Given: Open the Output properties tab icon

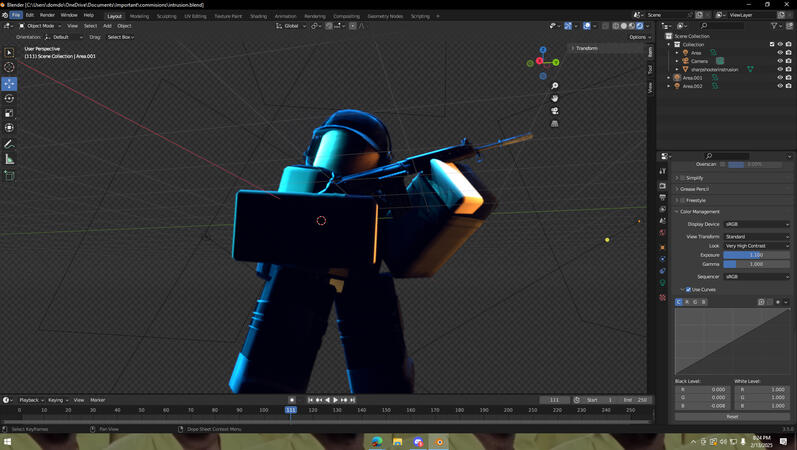Looking at the screenshot, I should (662, 197).
